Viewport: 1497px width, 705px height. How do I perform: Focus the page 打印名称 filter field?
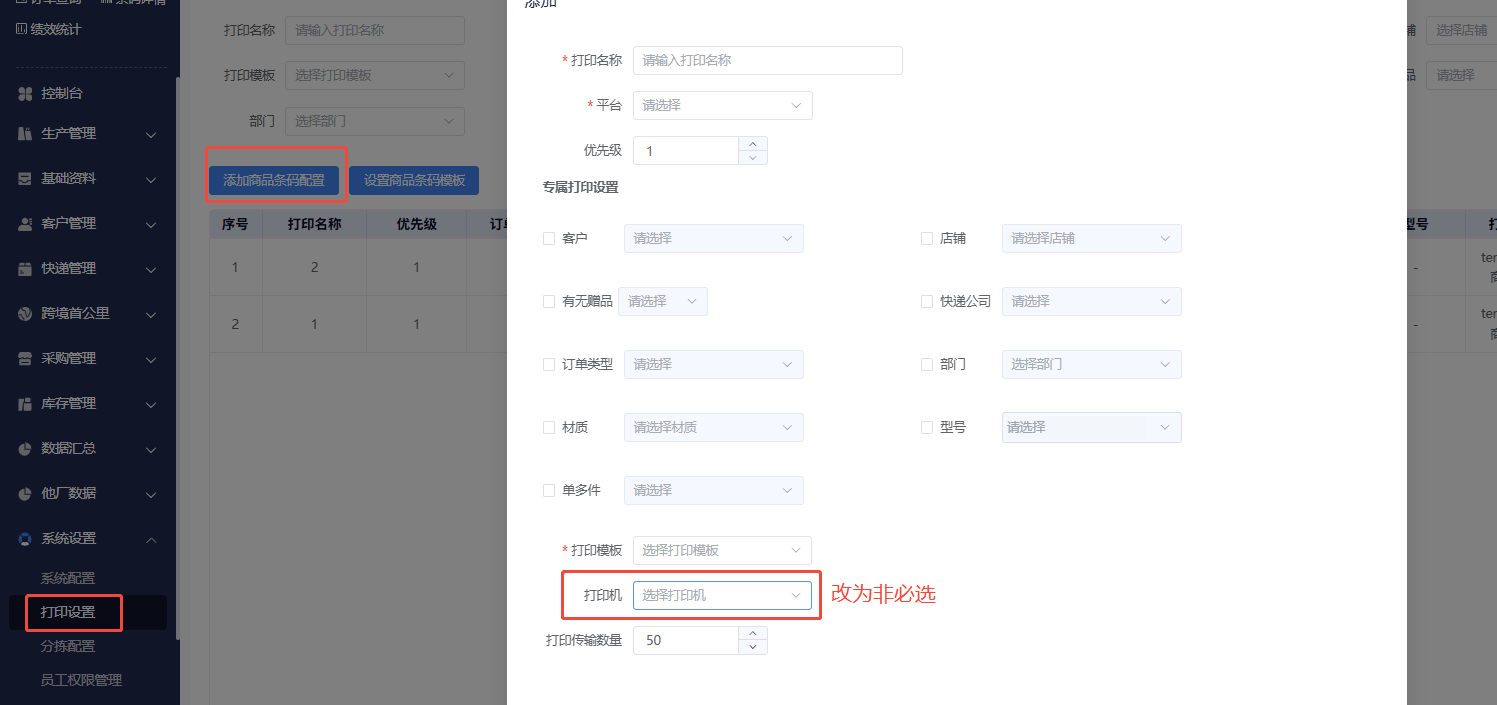point(375,30)
